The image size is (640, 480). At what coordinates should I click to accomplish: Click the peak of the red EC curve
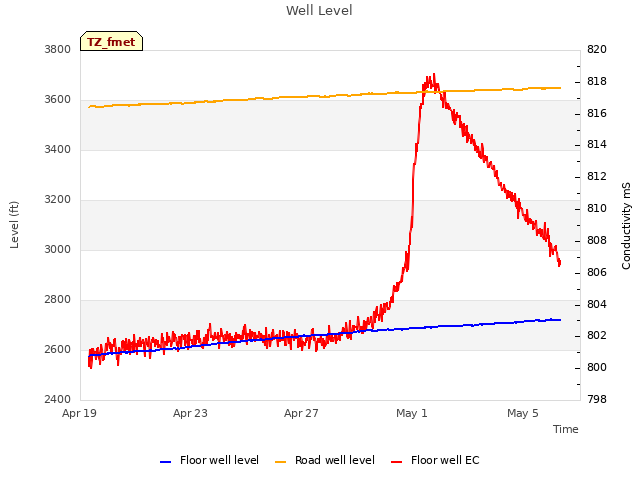point(433,75)
